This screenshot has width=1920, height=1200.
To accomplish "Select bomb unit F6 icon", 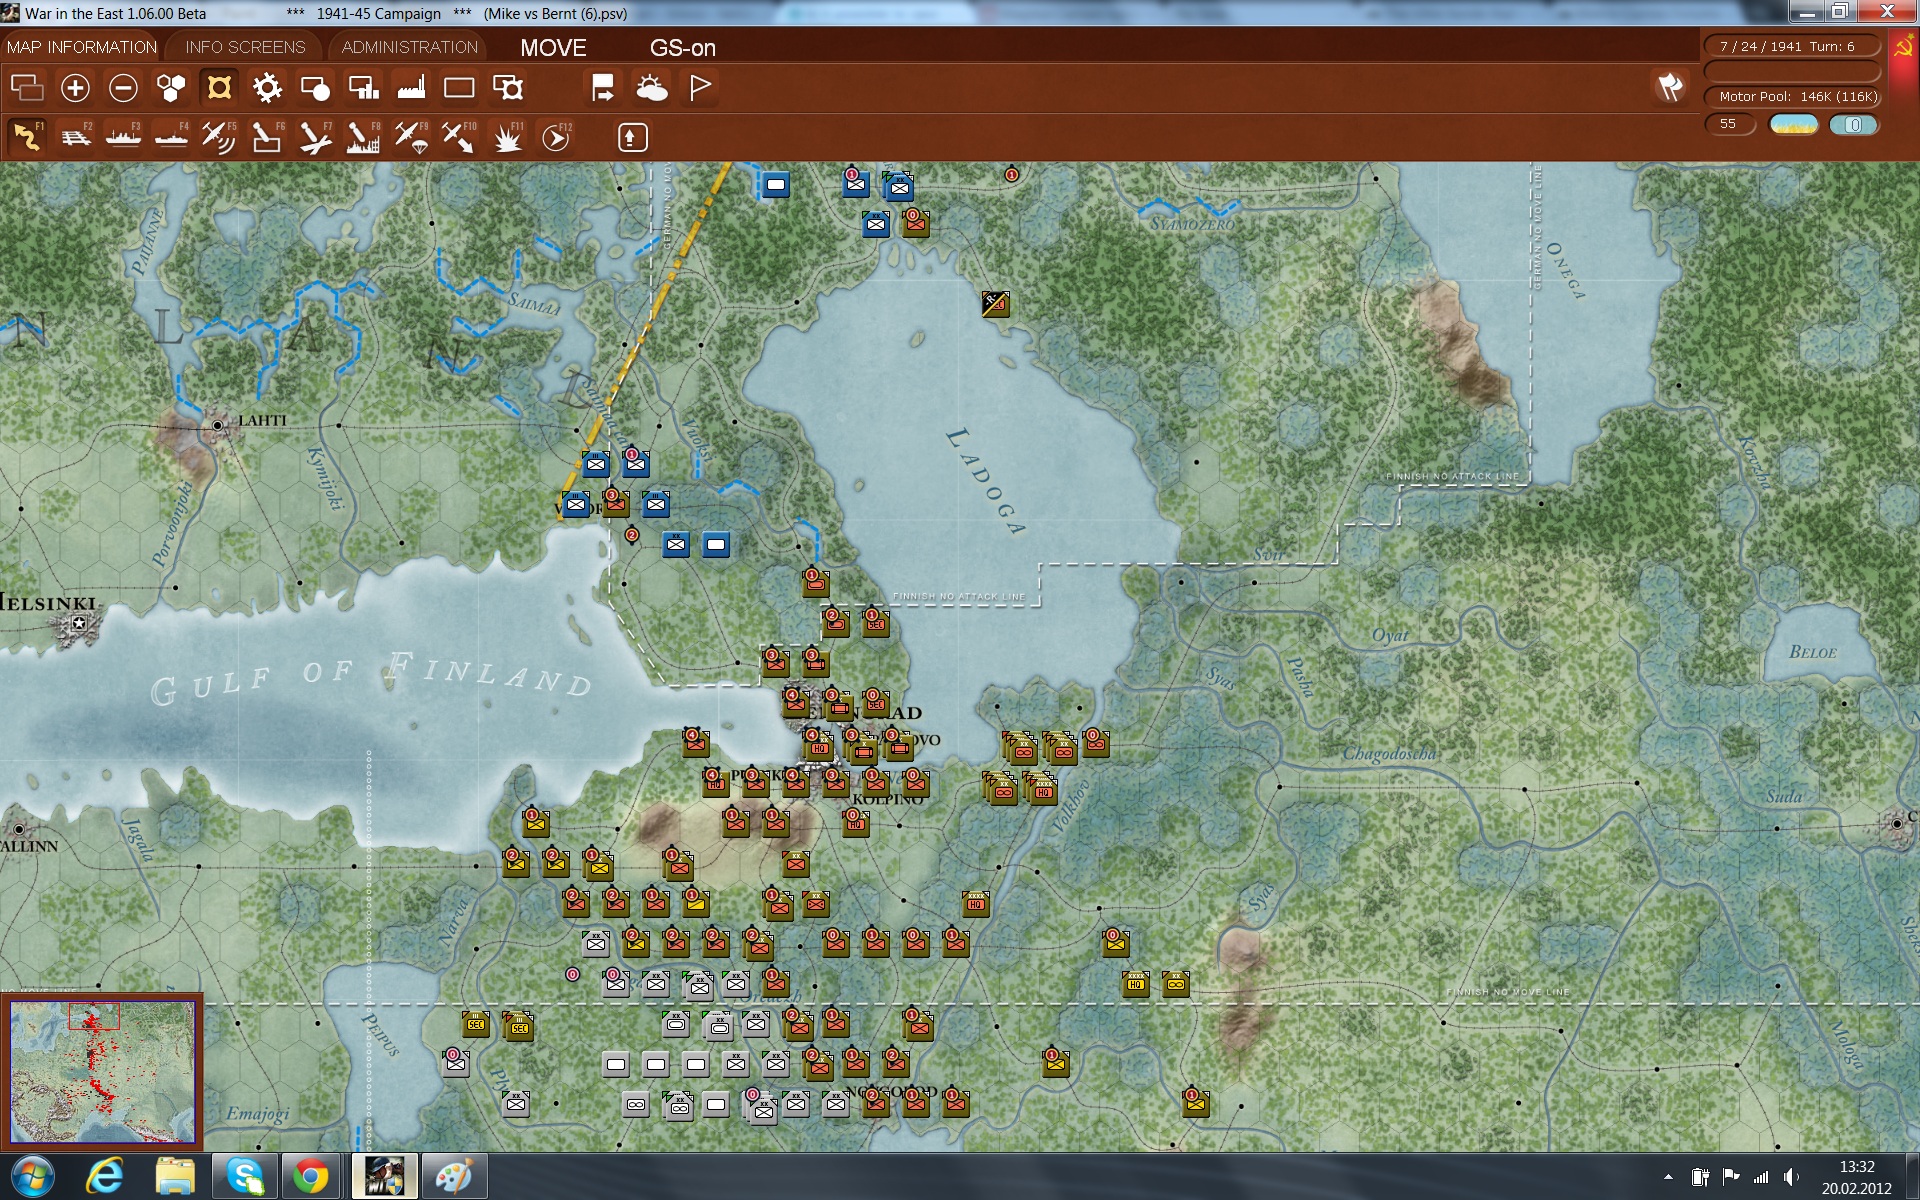I will pos(267,137).
